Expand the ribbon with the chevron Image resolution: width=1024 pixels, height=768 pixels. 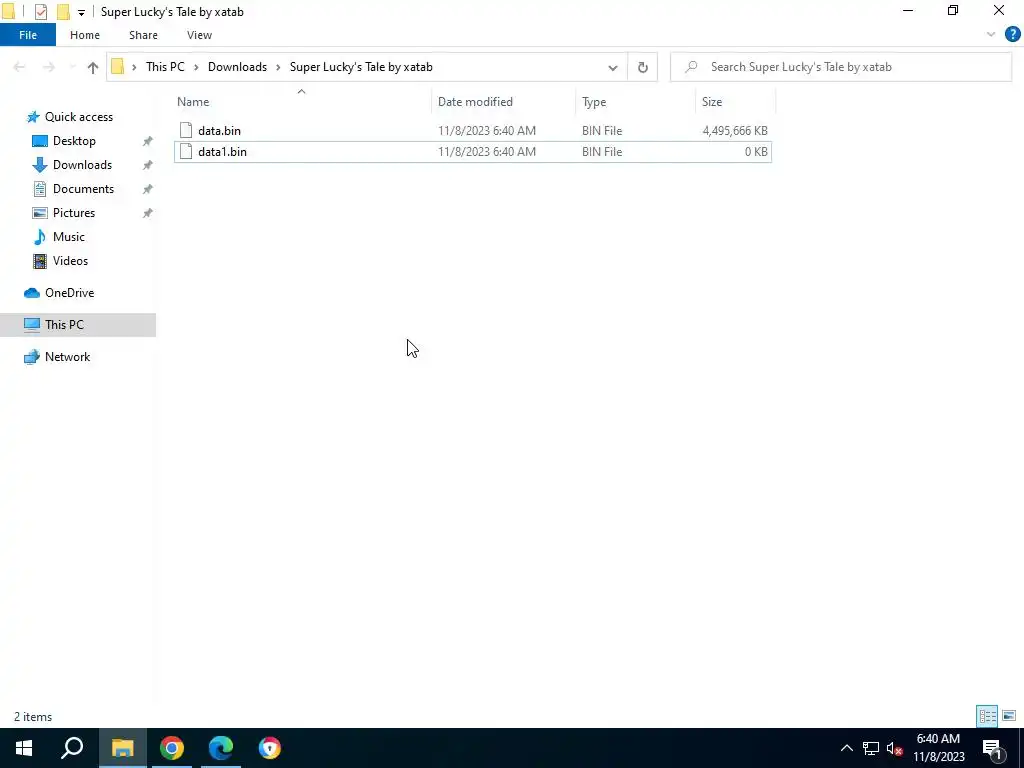pyautogui.click(x=991, y=35)
